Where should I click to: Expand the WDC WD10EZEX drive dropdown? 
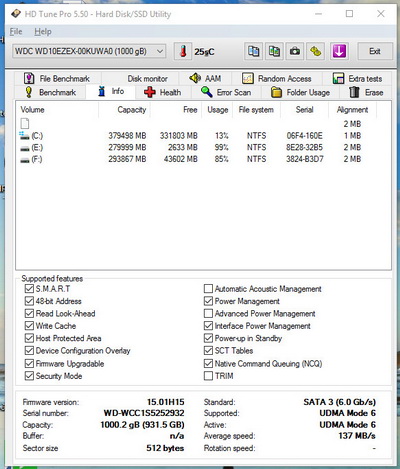(x=89, y=51)
